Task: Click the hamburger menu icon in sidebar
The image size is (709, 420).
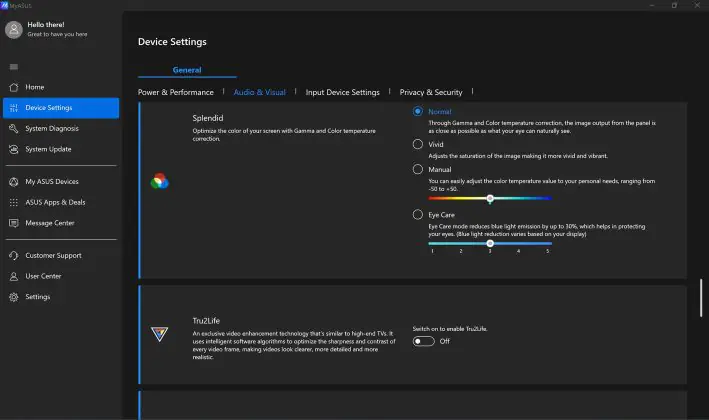Action: [x=14, y=67]
